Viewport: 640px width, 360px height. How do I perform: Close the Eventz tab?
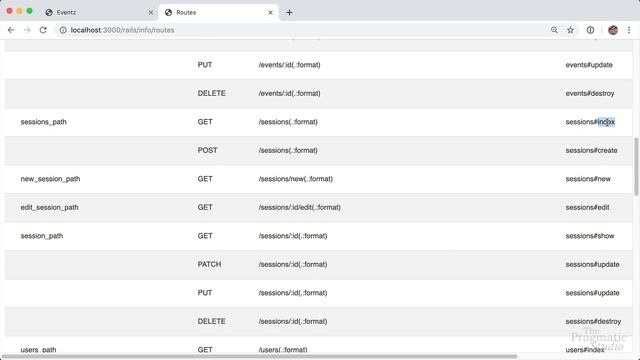151,12
